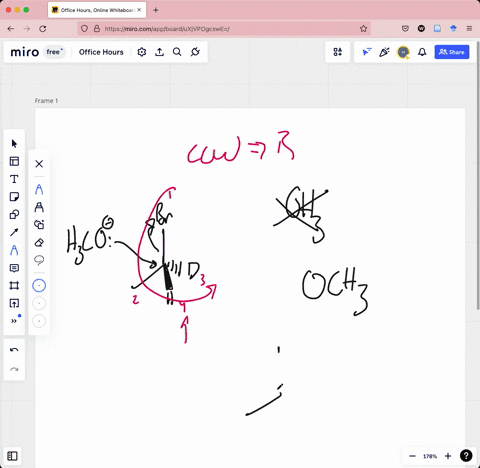
Task: Click the Office Hours board title
Action: (101, 52)
